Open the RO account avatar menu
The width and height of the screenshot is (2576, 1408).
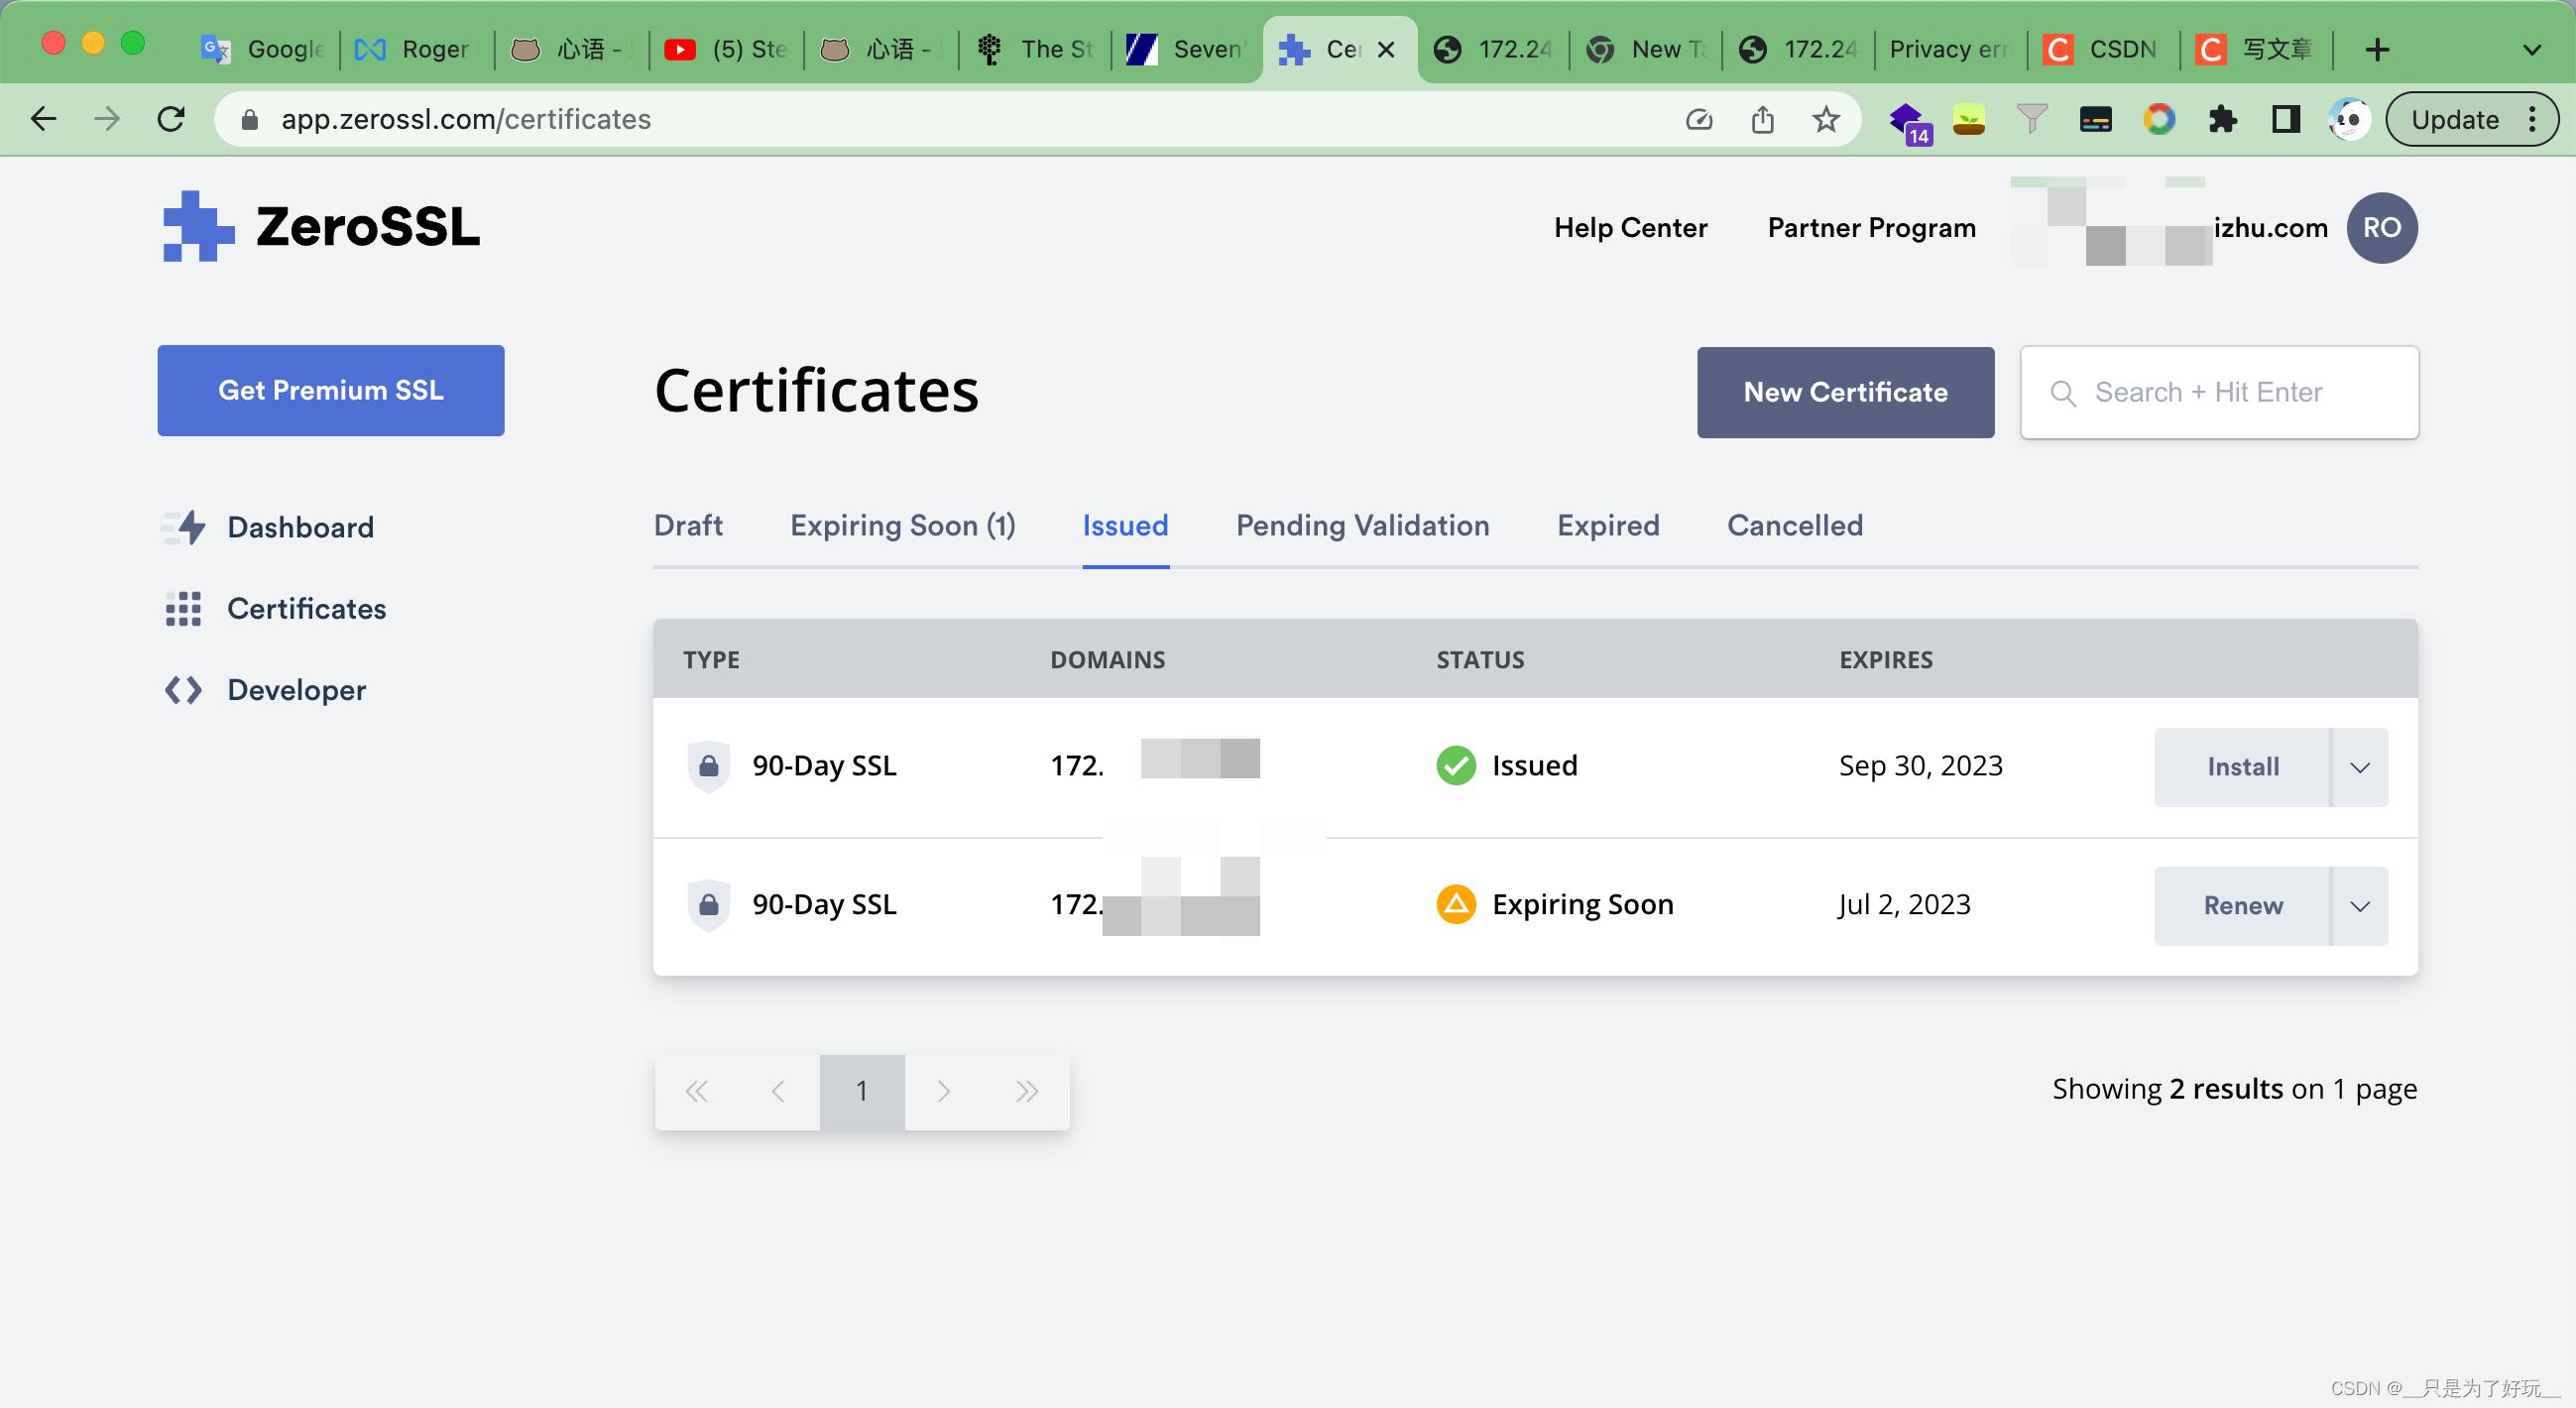pyautogui.click(x=2381, y=228)
